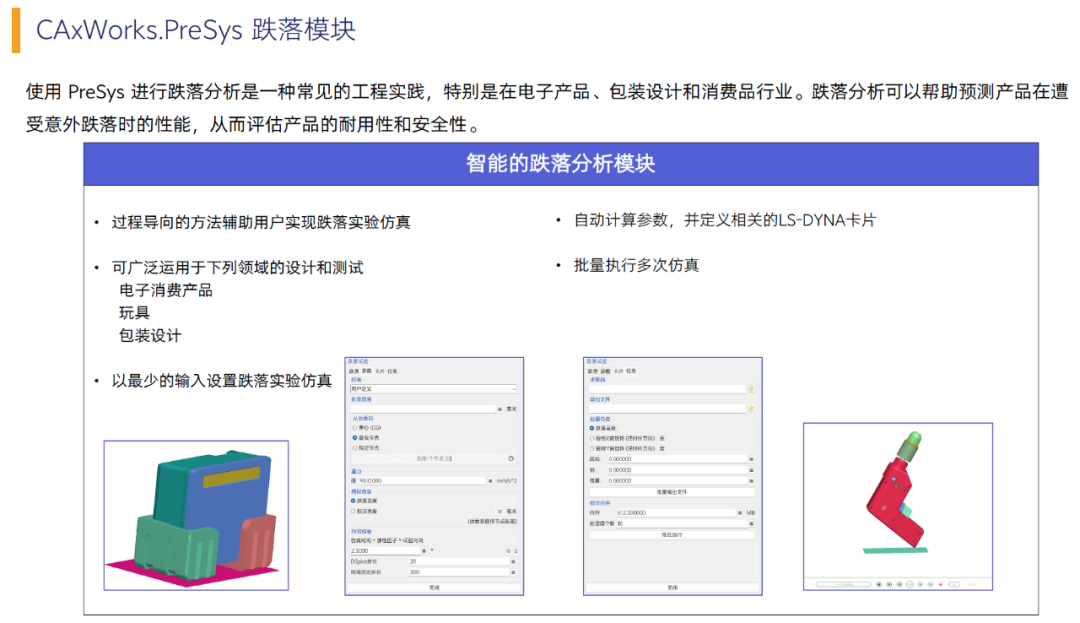The image size is (1080, 623).
Task: Pause the drop animation
Action: 910,584
